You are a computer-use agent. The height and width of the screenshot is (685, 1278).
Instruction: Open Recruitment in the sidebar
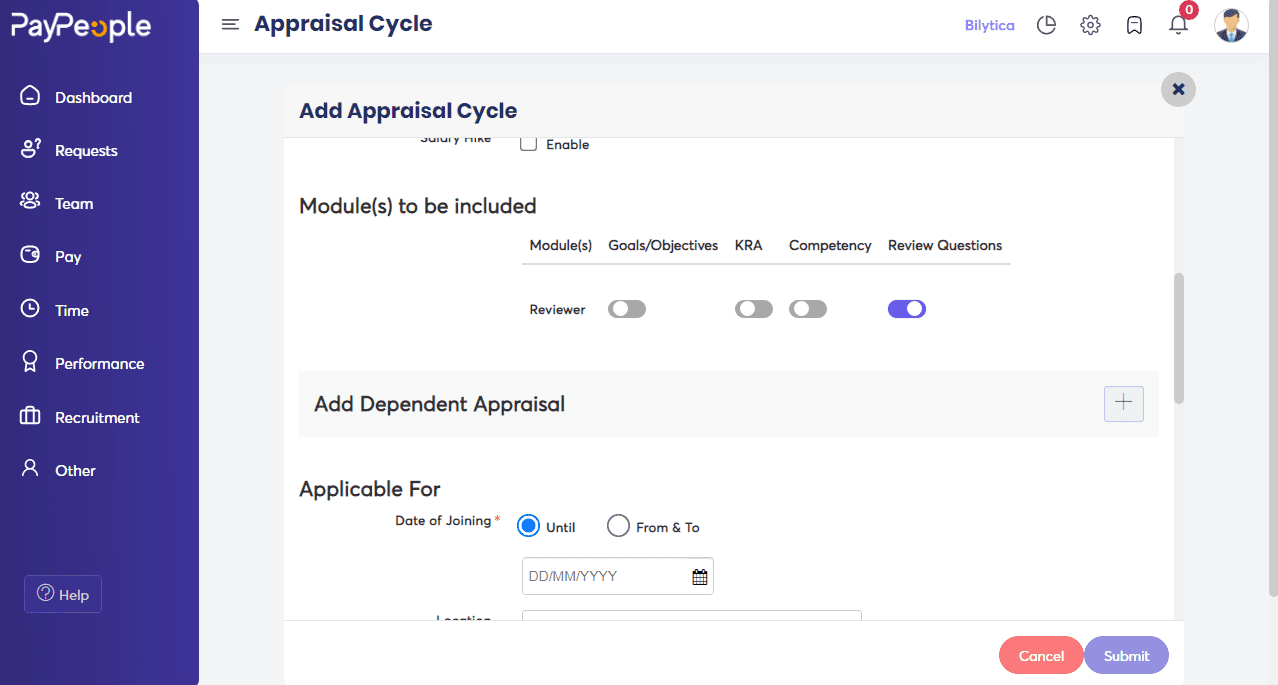(x=99, y=417)
